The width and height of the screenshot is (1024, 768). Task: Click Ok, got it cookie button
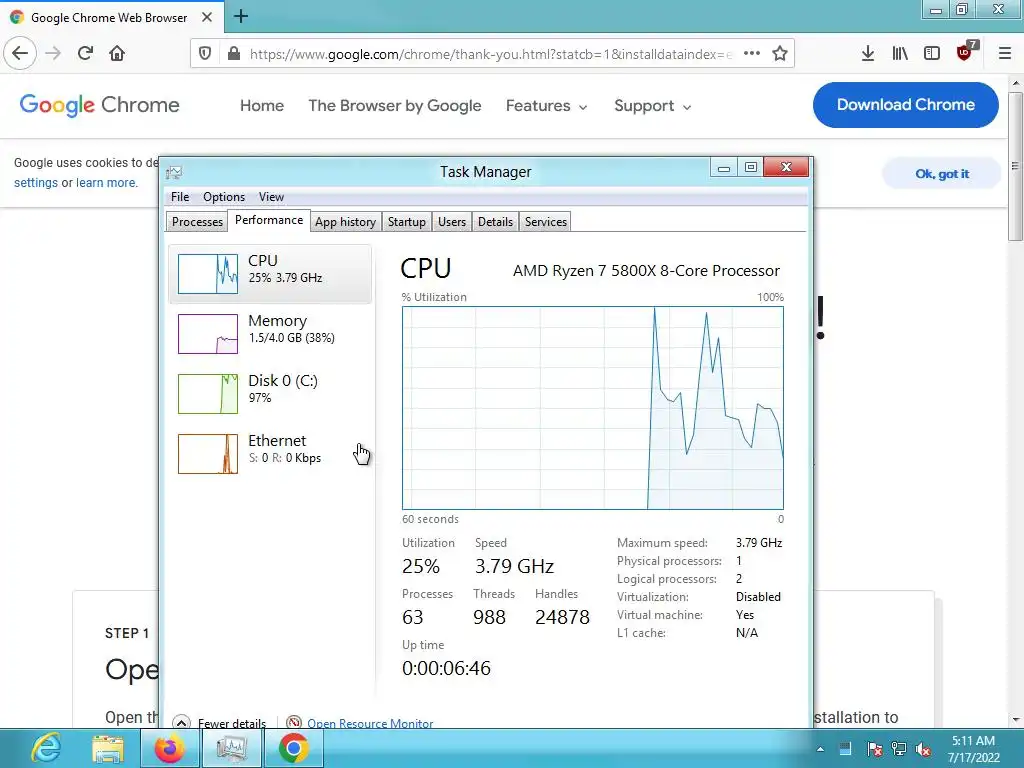click(941, 174)
